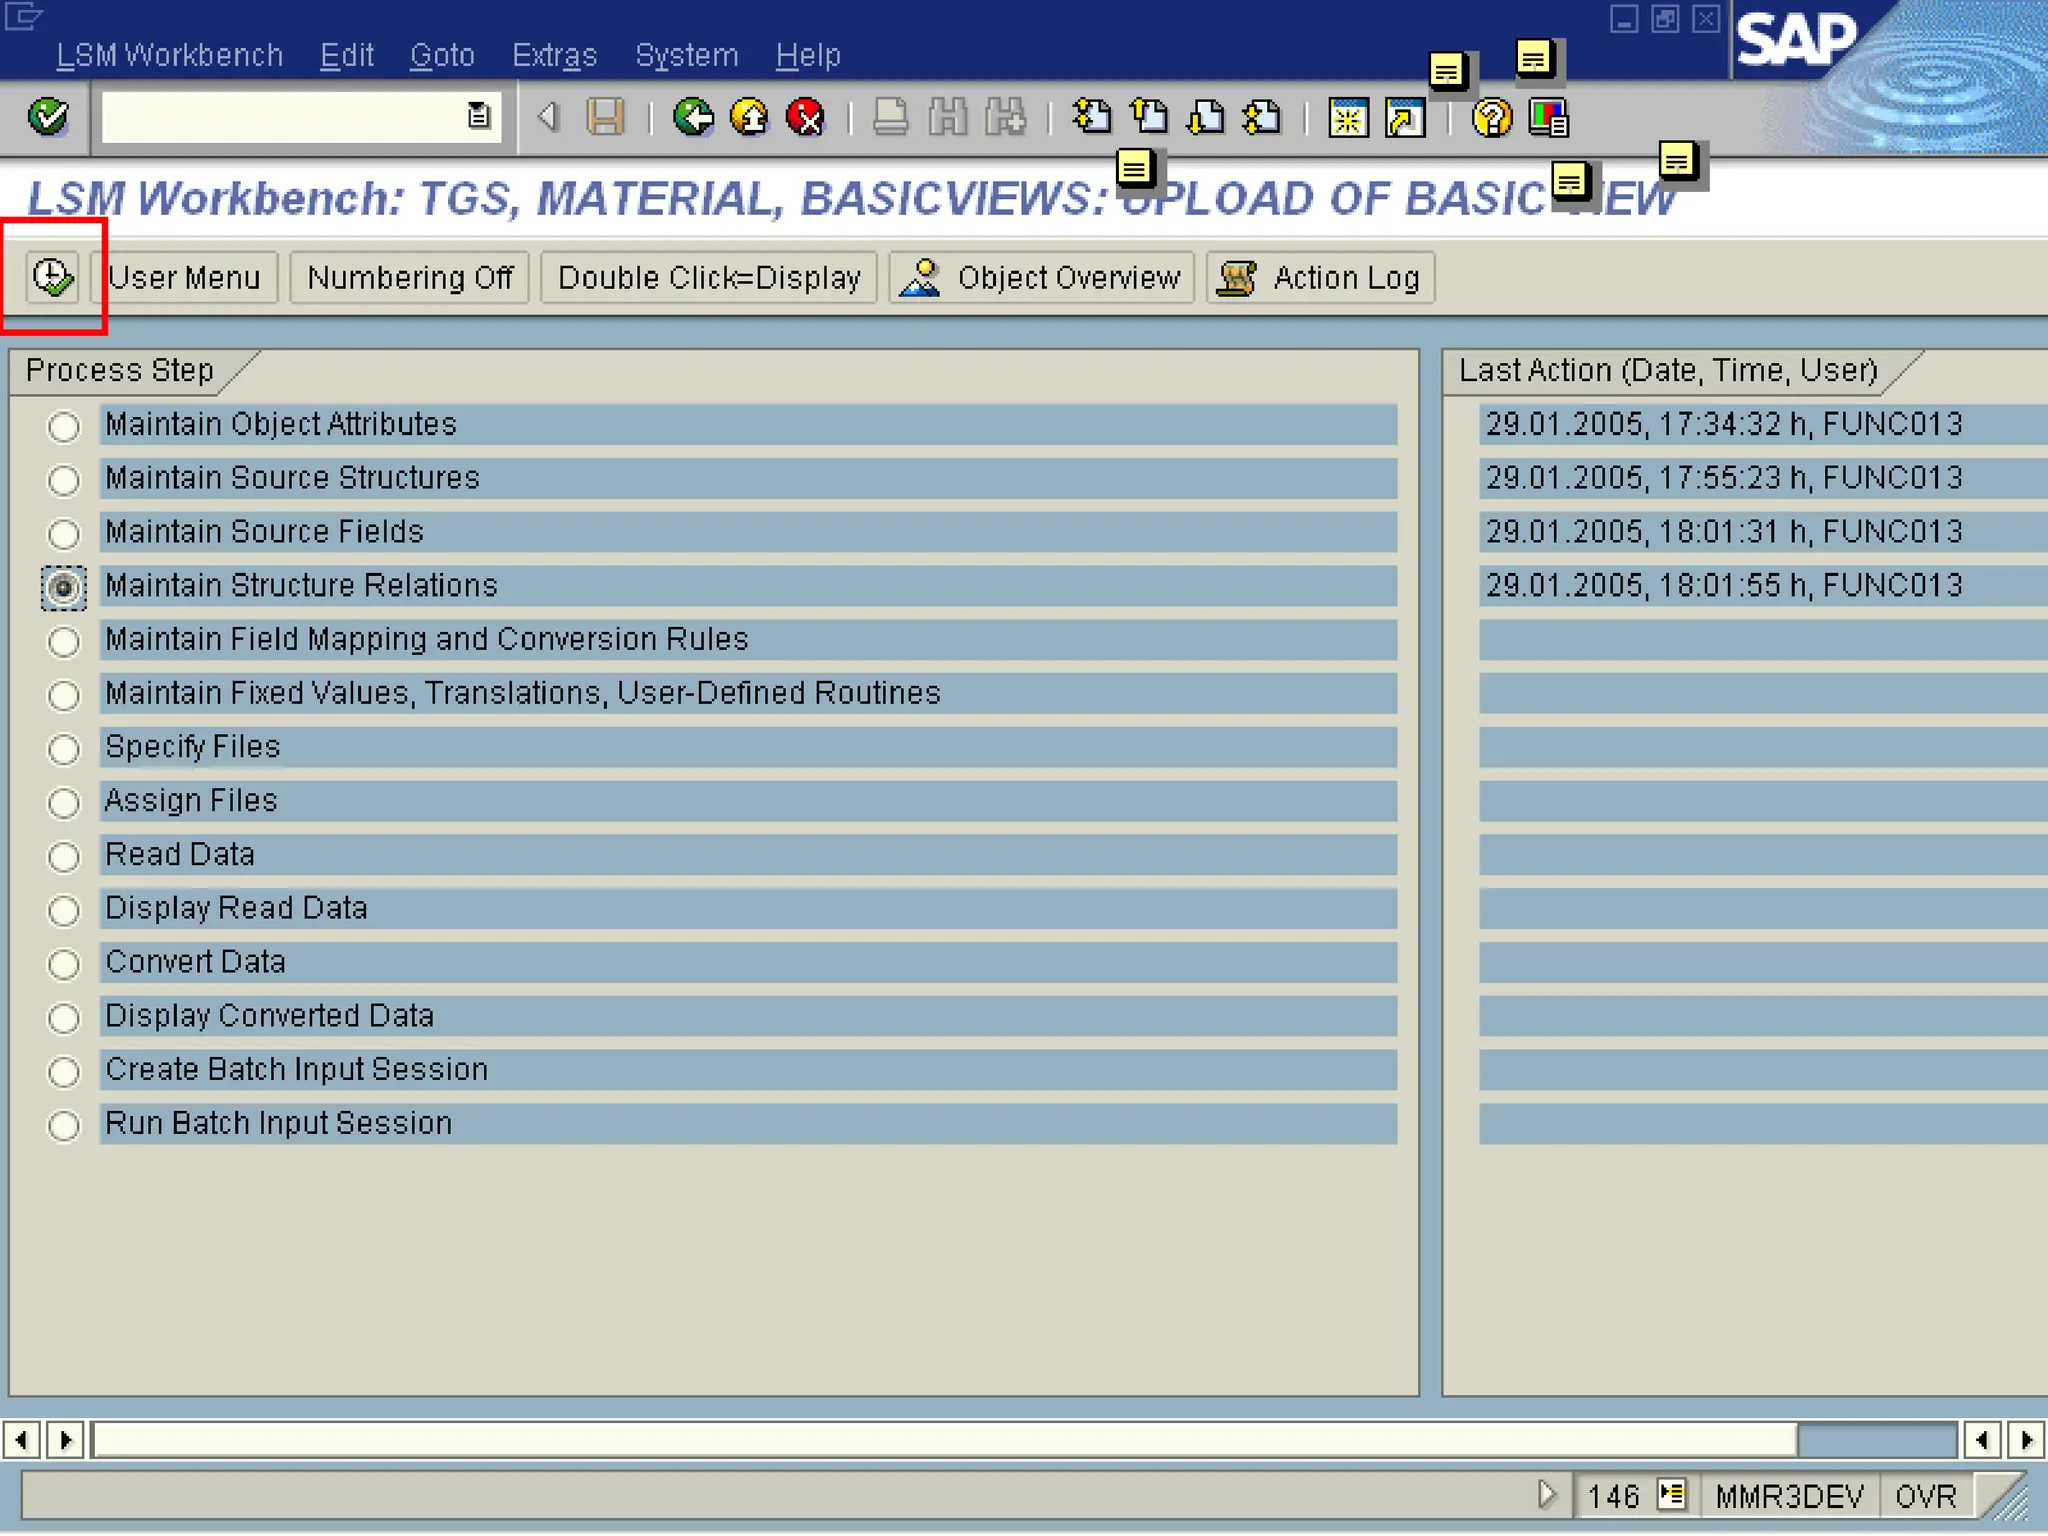Select the Run Batch Input Session radio button
This screenshot has width=2048, height=1536.
coord(64,1125)
